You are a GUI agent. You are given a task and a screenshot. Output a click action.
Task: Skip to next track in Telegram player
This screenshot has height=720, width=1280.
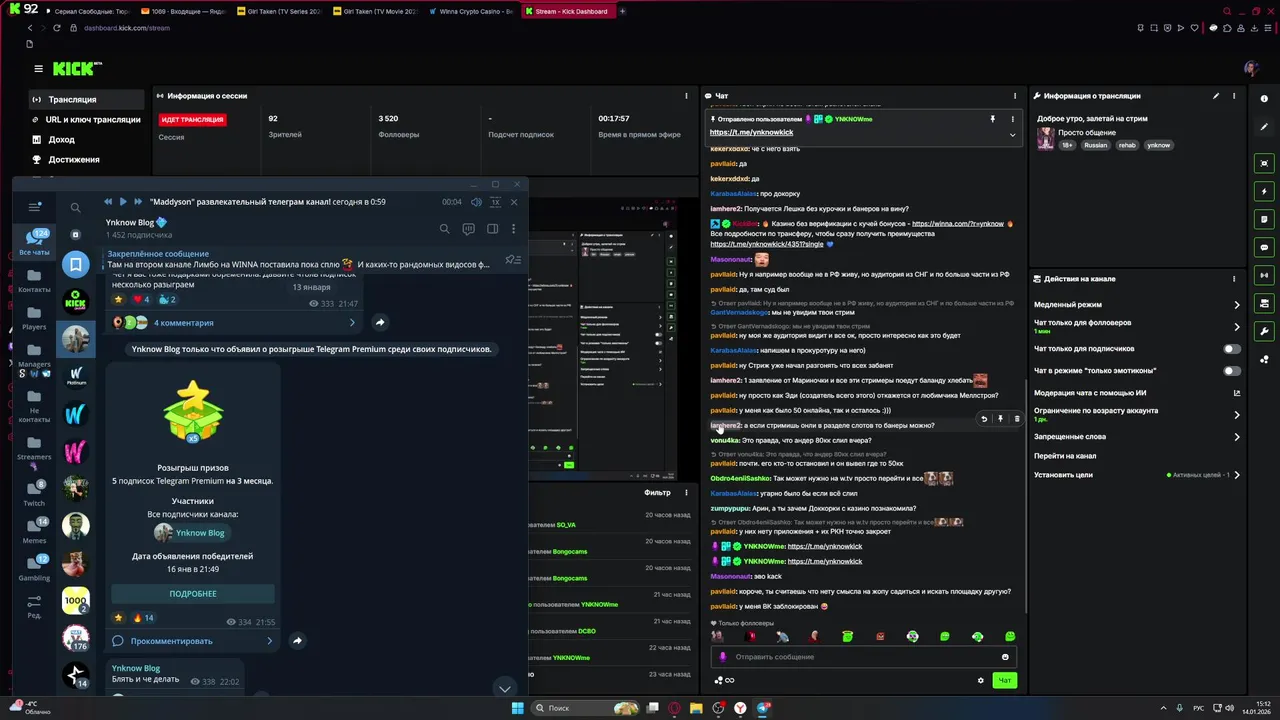point(138,202)
